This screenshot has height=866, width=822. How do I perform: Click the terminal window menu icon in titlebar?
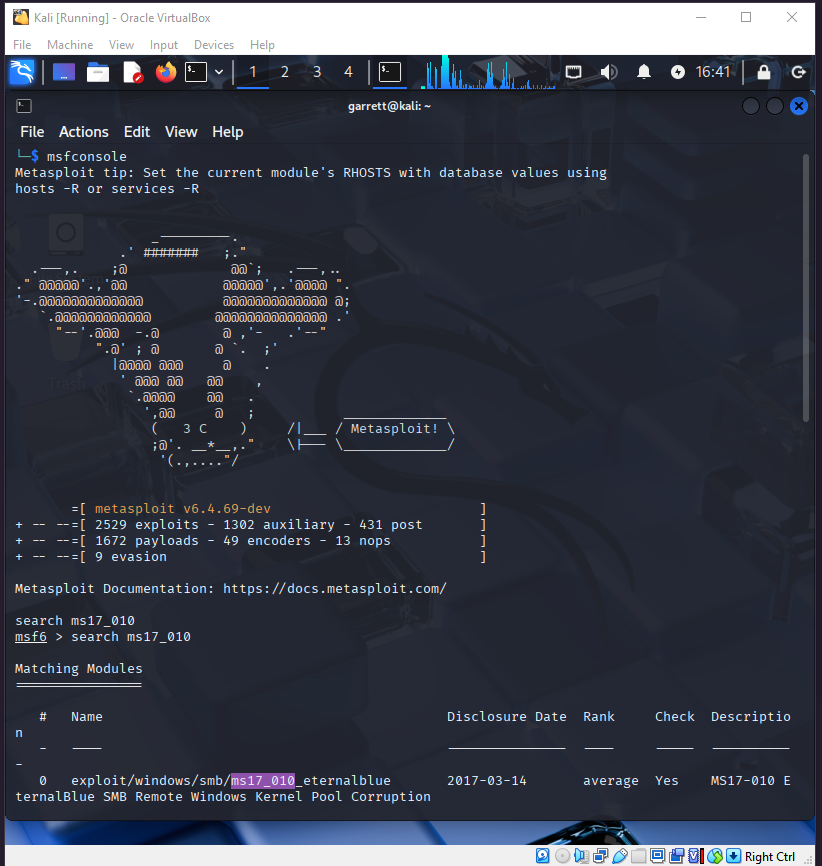pyautogui.click(x=24, y=106)
